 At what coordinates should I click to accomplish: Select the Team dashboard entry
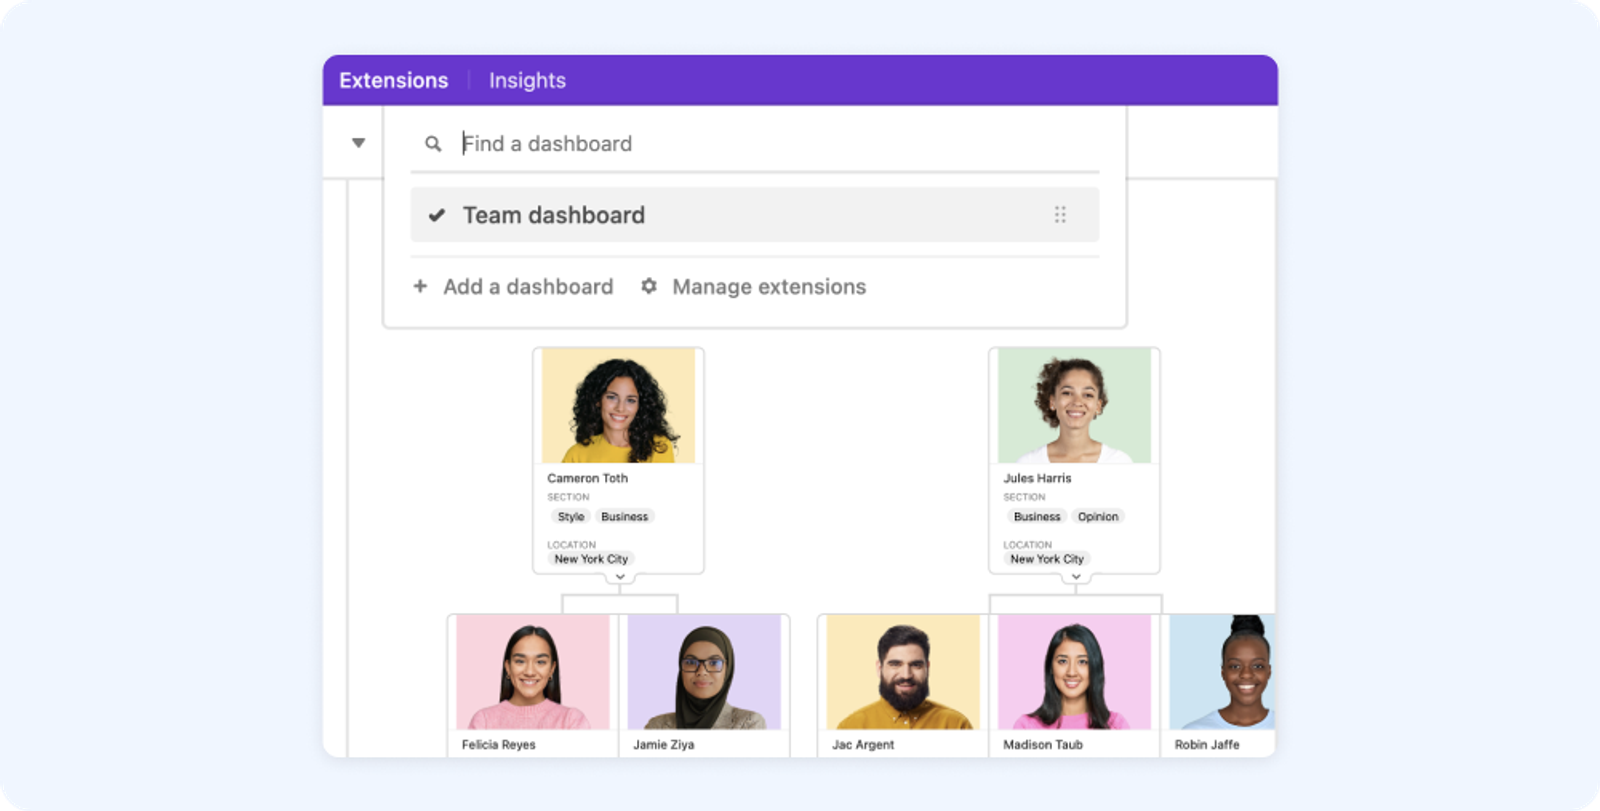click(x=754, y=215)
